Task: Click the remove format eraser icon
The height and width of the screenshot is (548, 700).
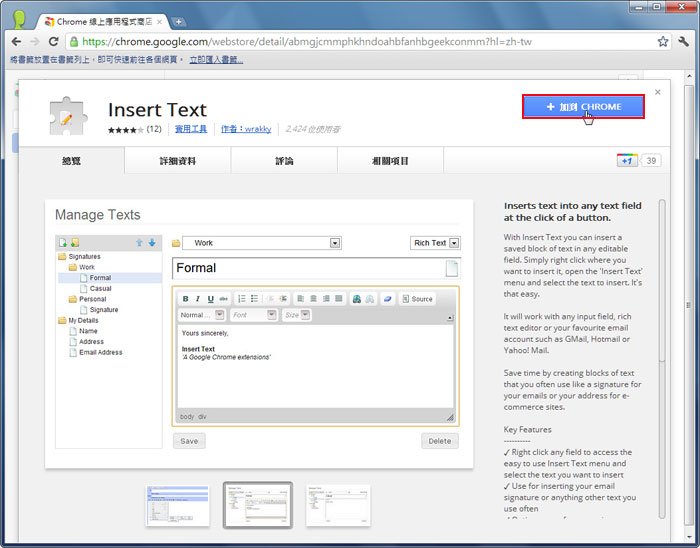Action: 388,299
